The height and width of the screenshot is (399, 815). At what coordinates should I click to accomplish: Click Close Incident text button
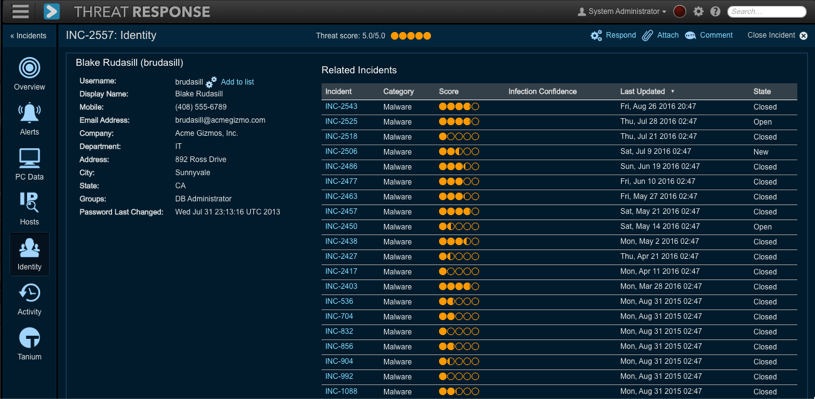click(771, 35)
